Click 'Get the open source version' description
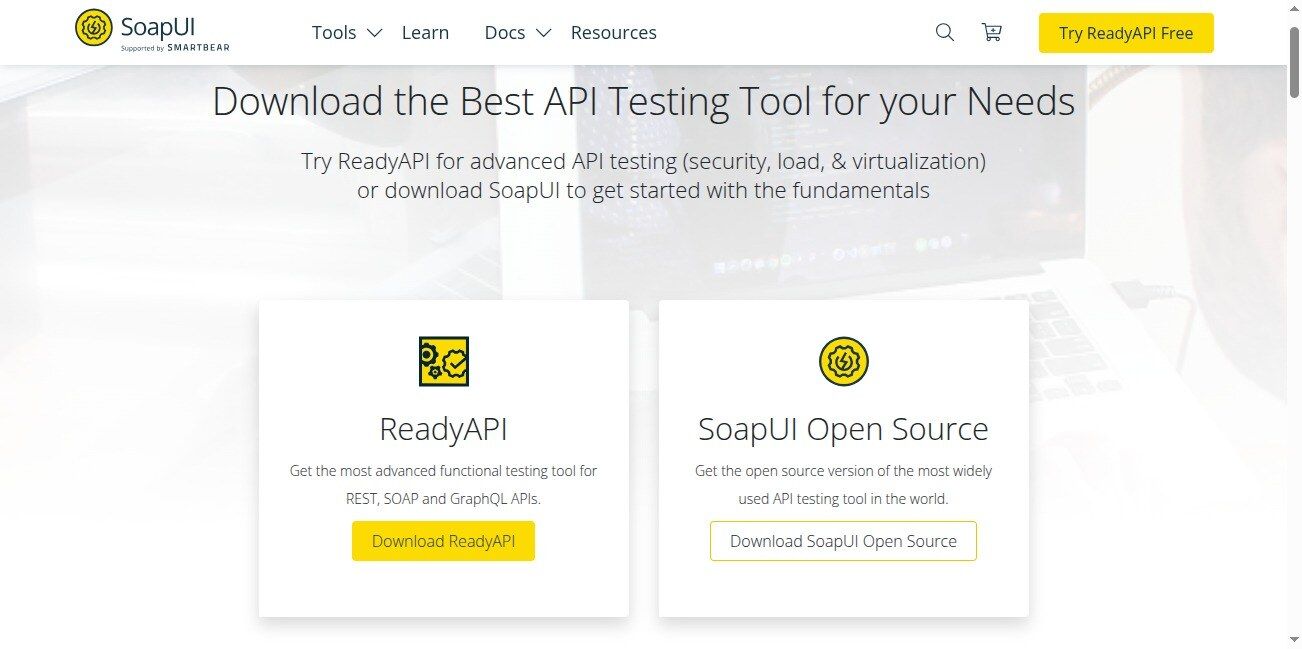The image size is (1302, 649). [843, 484]
